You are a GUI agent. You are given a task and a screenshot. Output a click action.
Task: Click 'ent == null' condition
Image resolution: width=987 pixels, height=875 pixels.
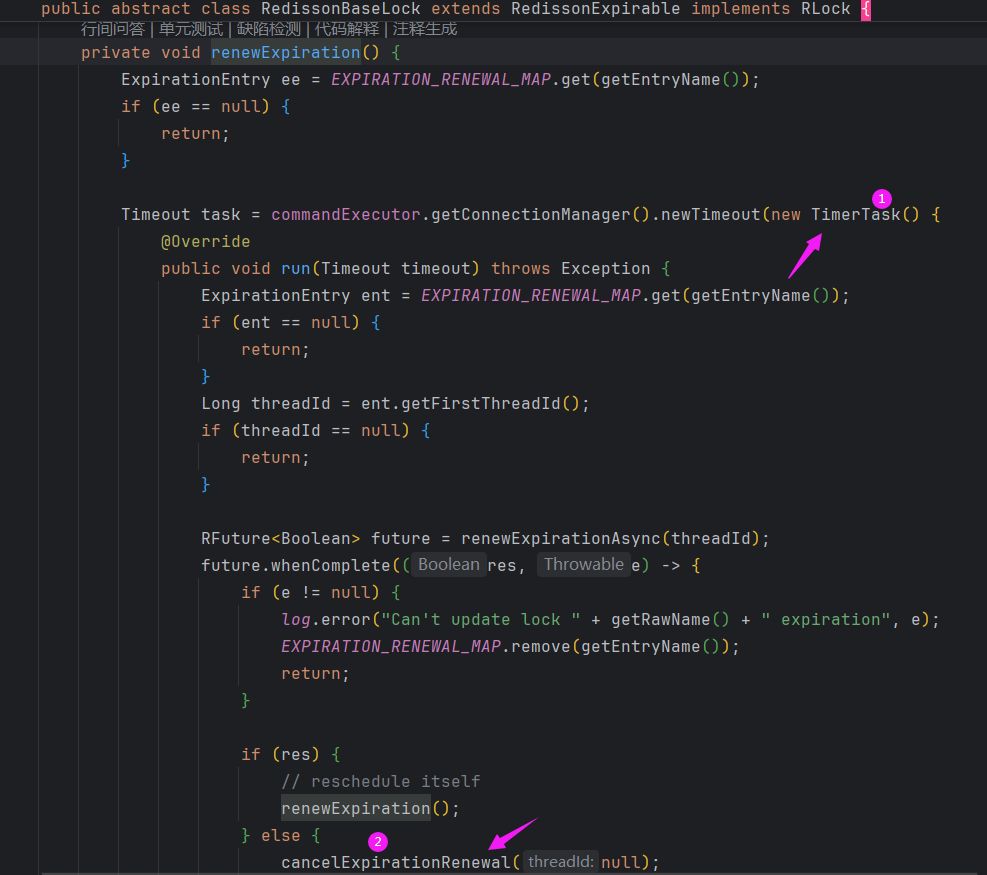(x=296, y=322)
